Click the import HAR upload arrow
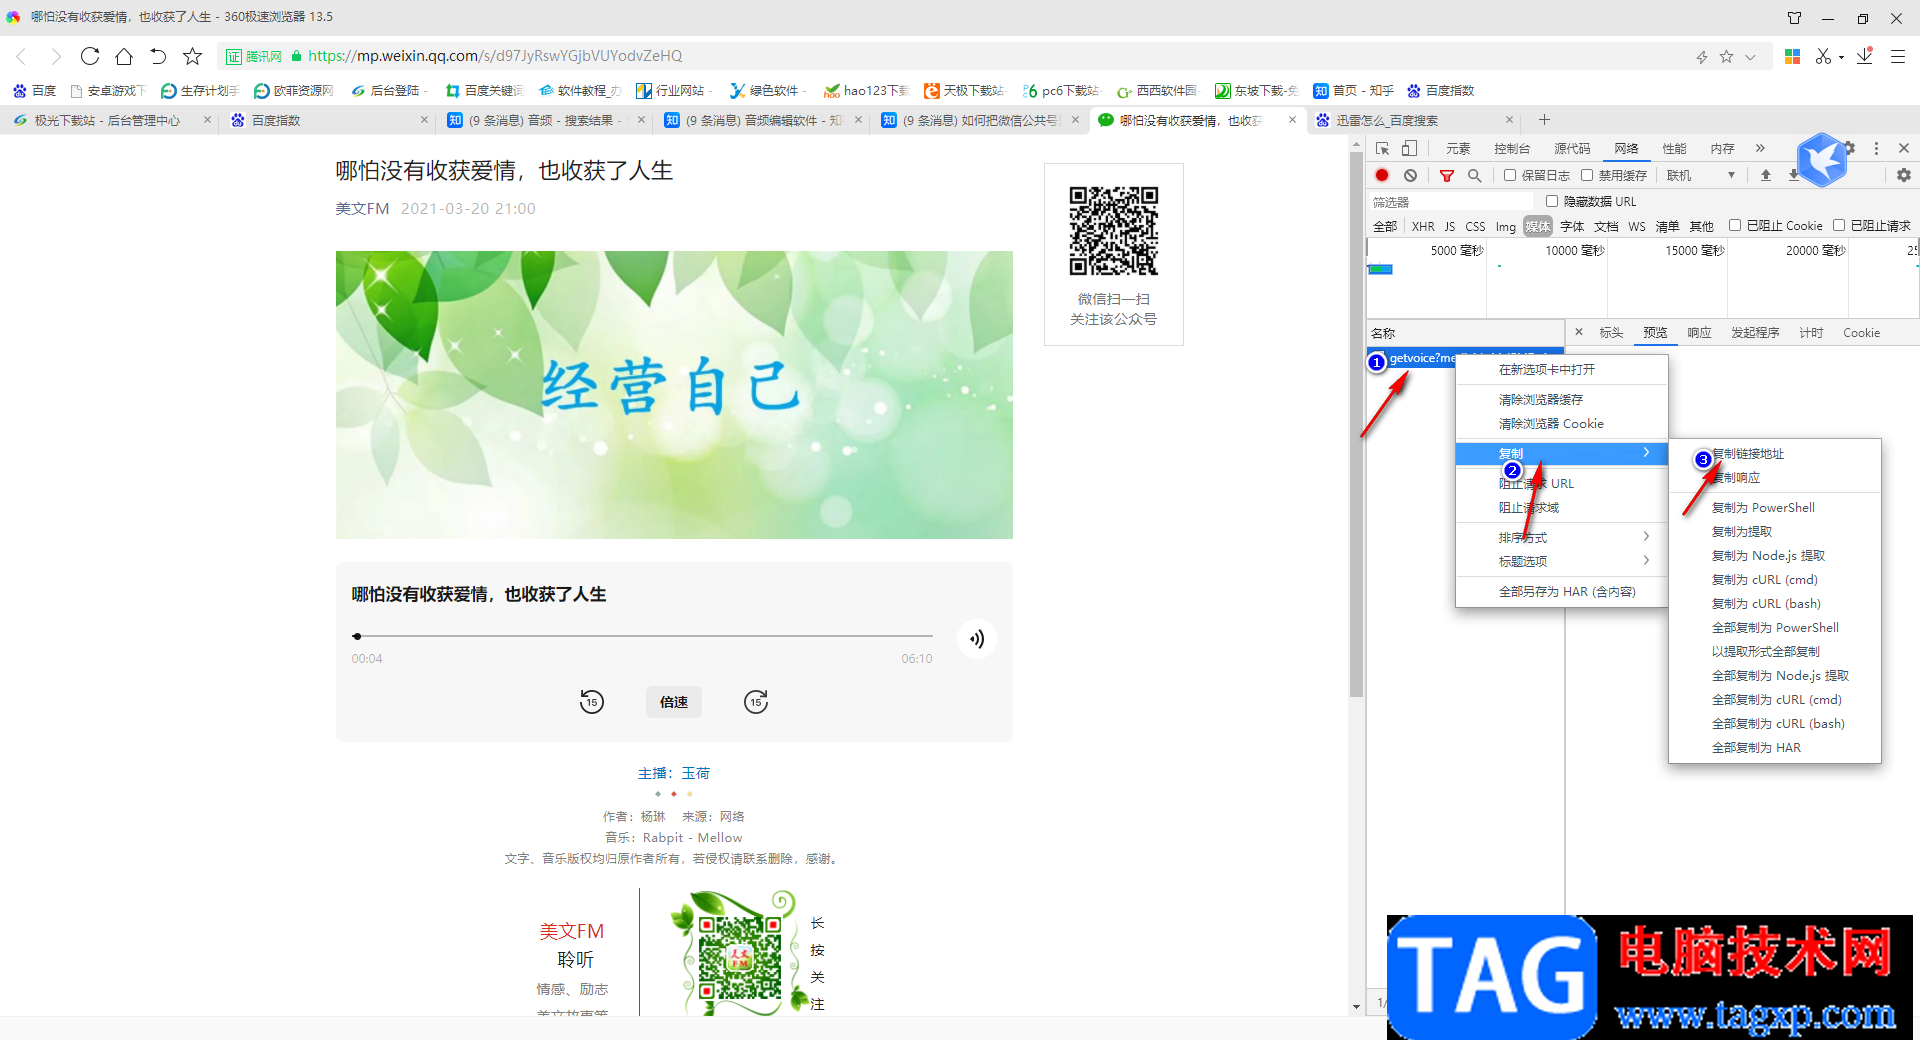 pos(1766,175)
